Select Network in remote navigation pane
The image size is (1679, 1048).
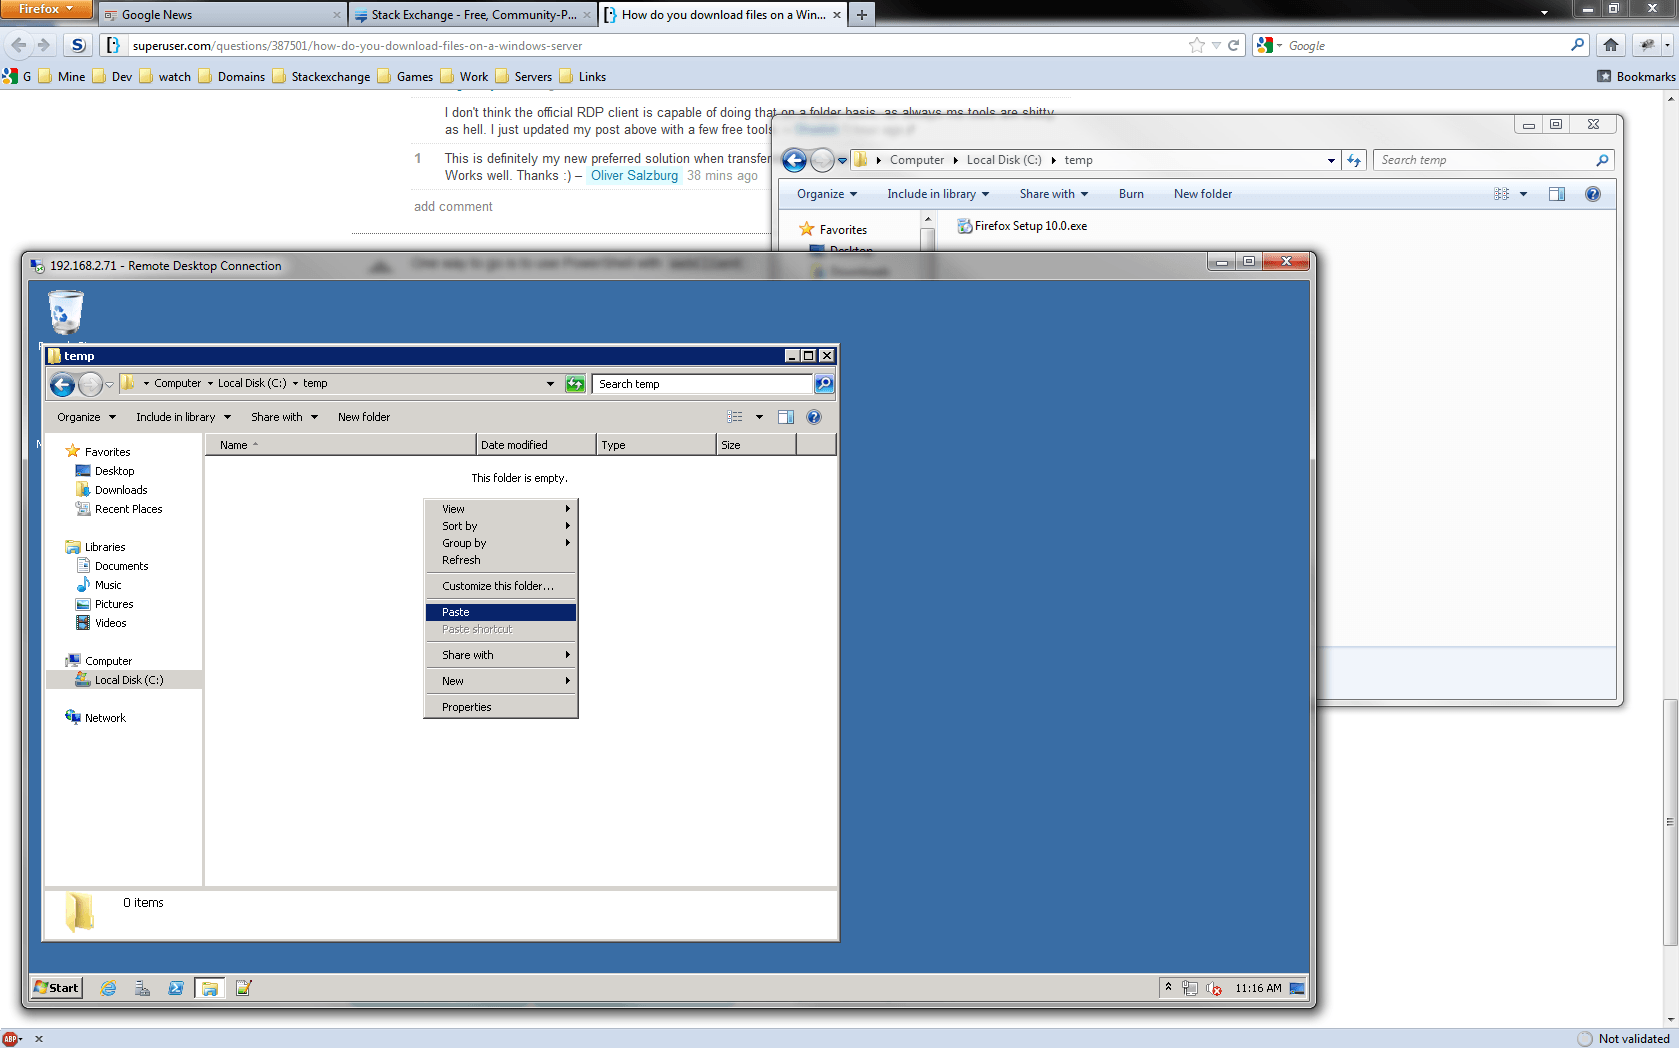point(95,718)
